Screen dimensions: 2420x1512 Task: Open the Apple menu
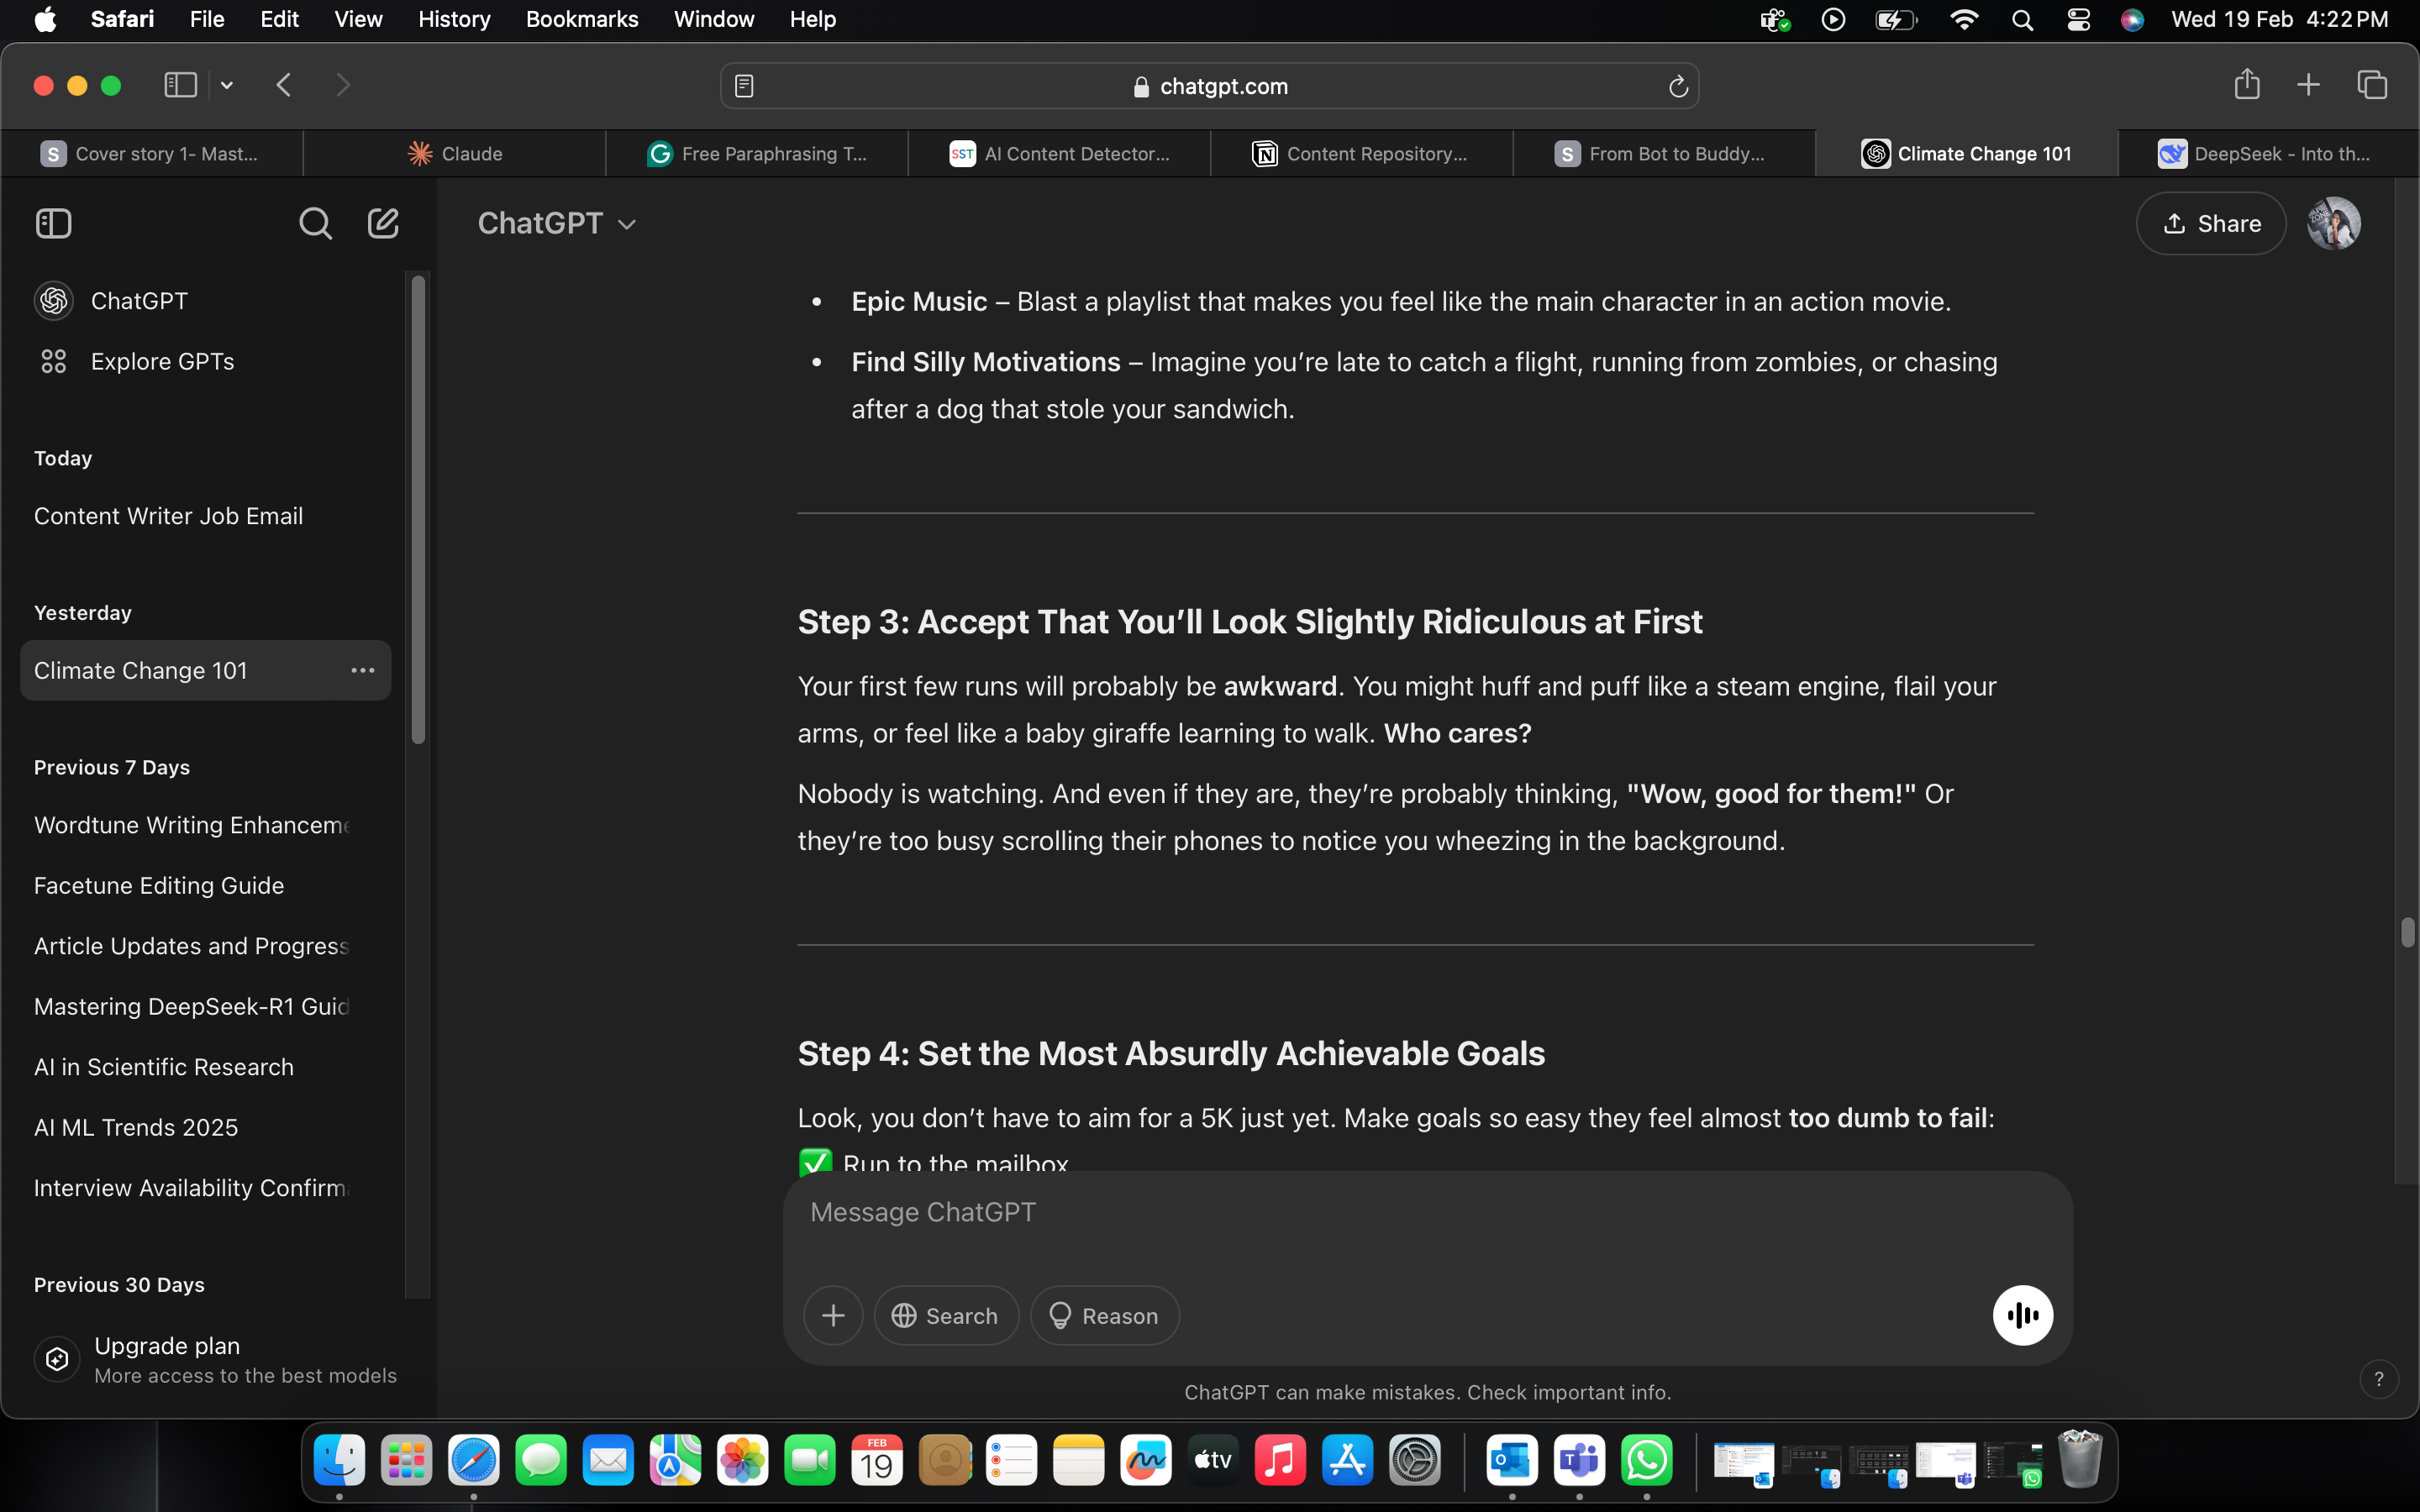pos(45,20)
